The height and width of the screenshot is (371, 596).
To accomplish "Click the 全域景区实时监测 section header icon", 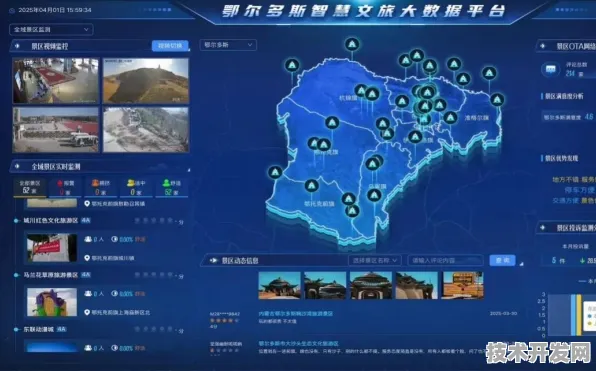I will click(17, 166).
